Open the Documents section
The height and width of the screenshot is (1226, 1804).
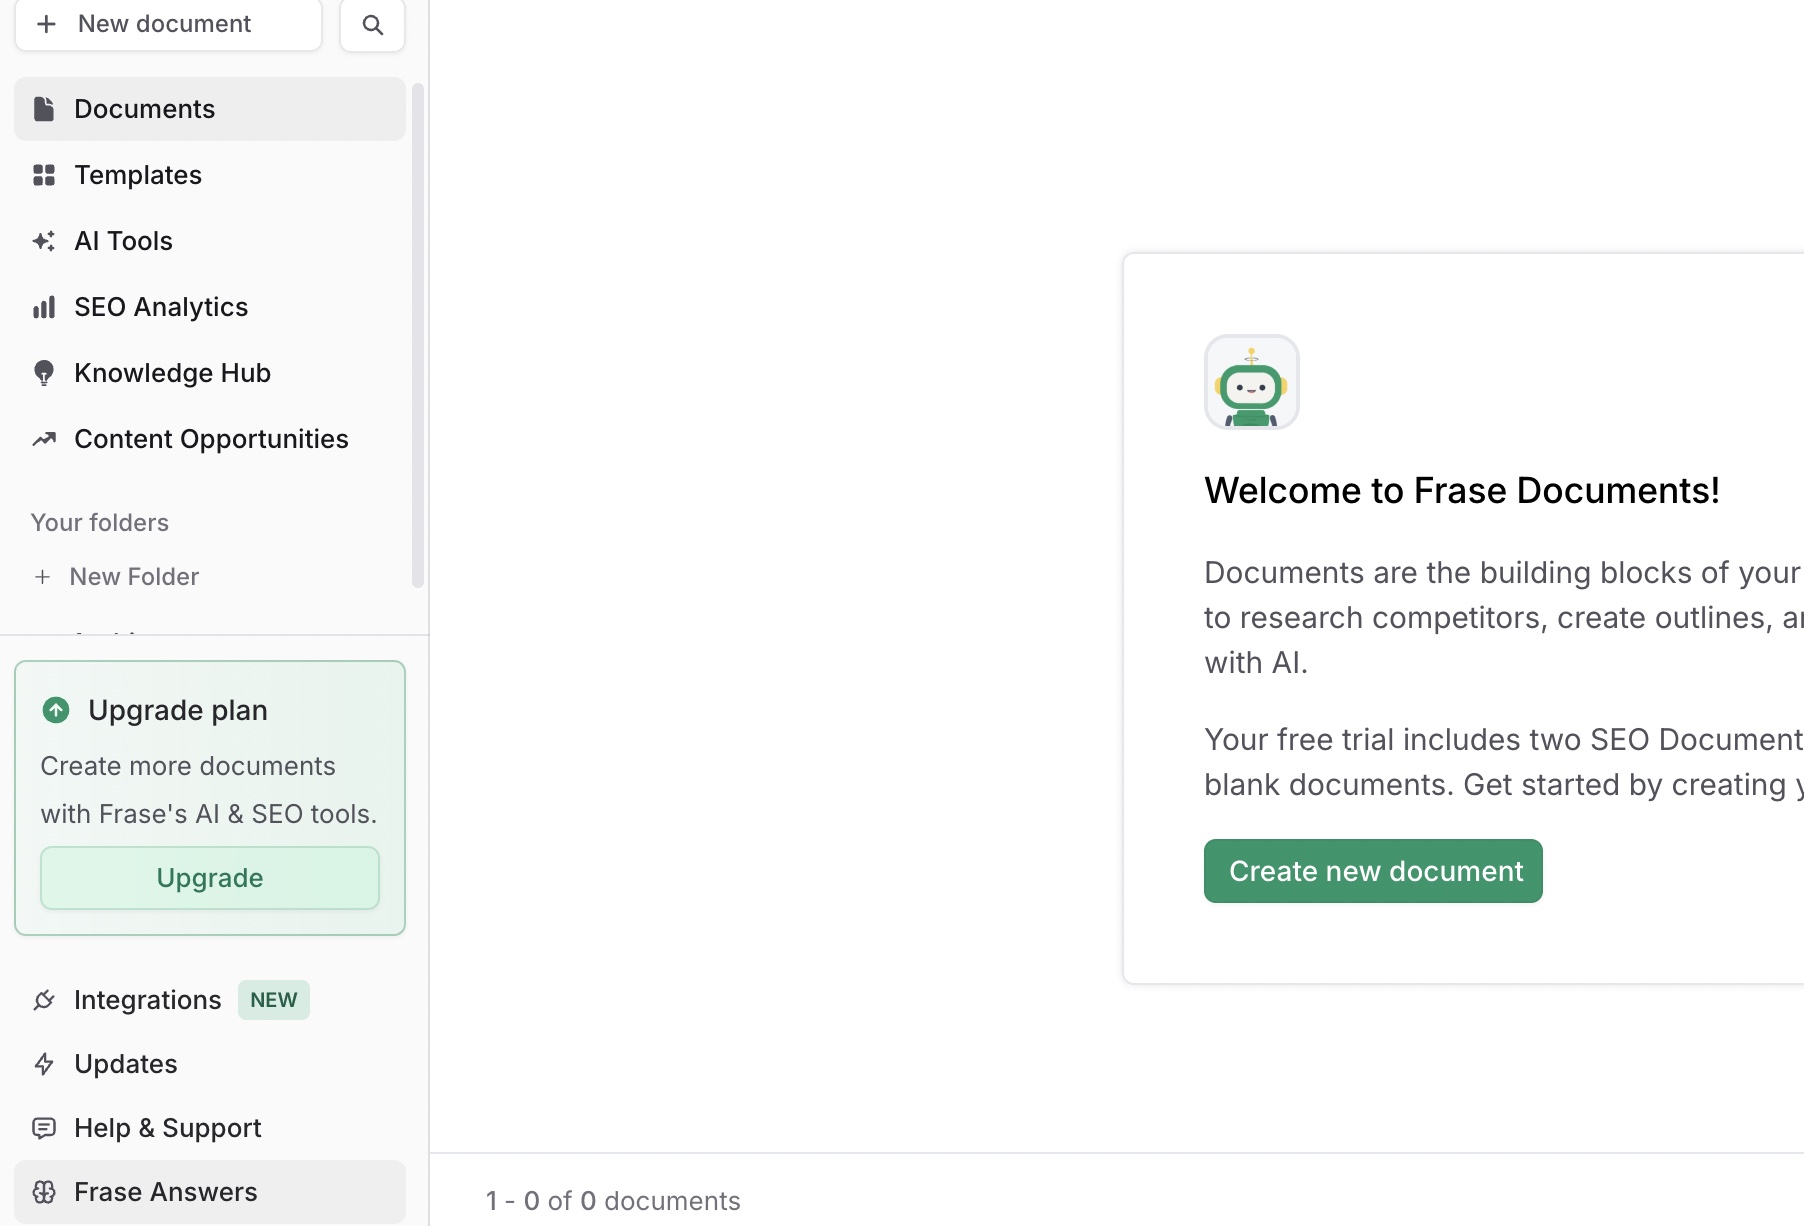point(210,109)
